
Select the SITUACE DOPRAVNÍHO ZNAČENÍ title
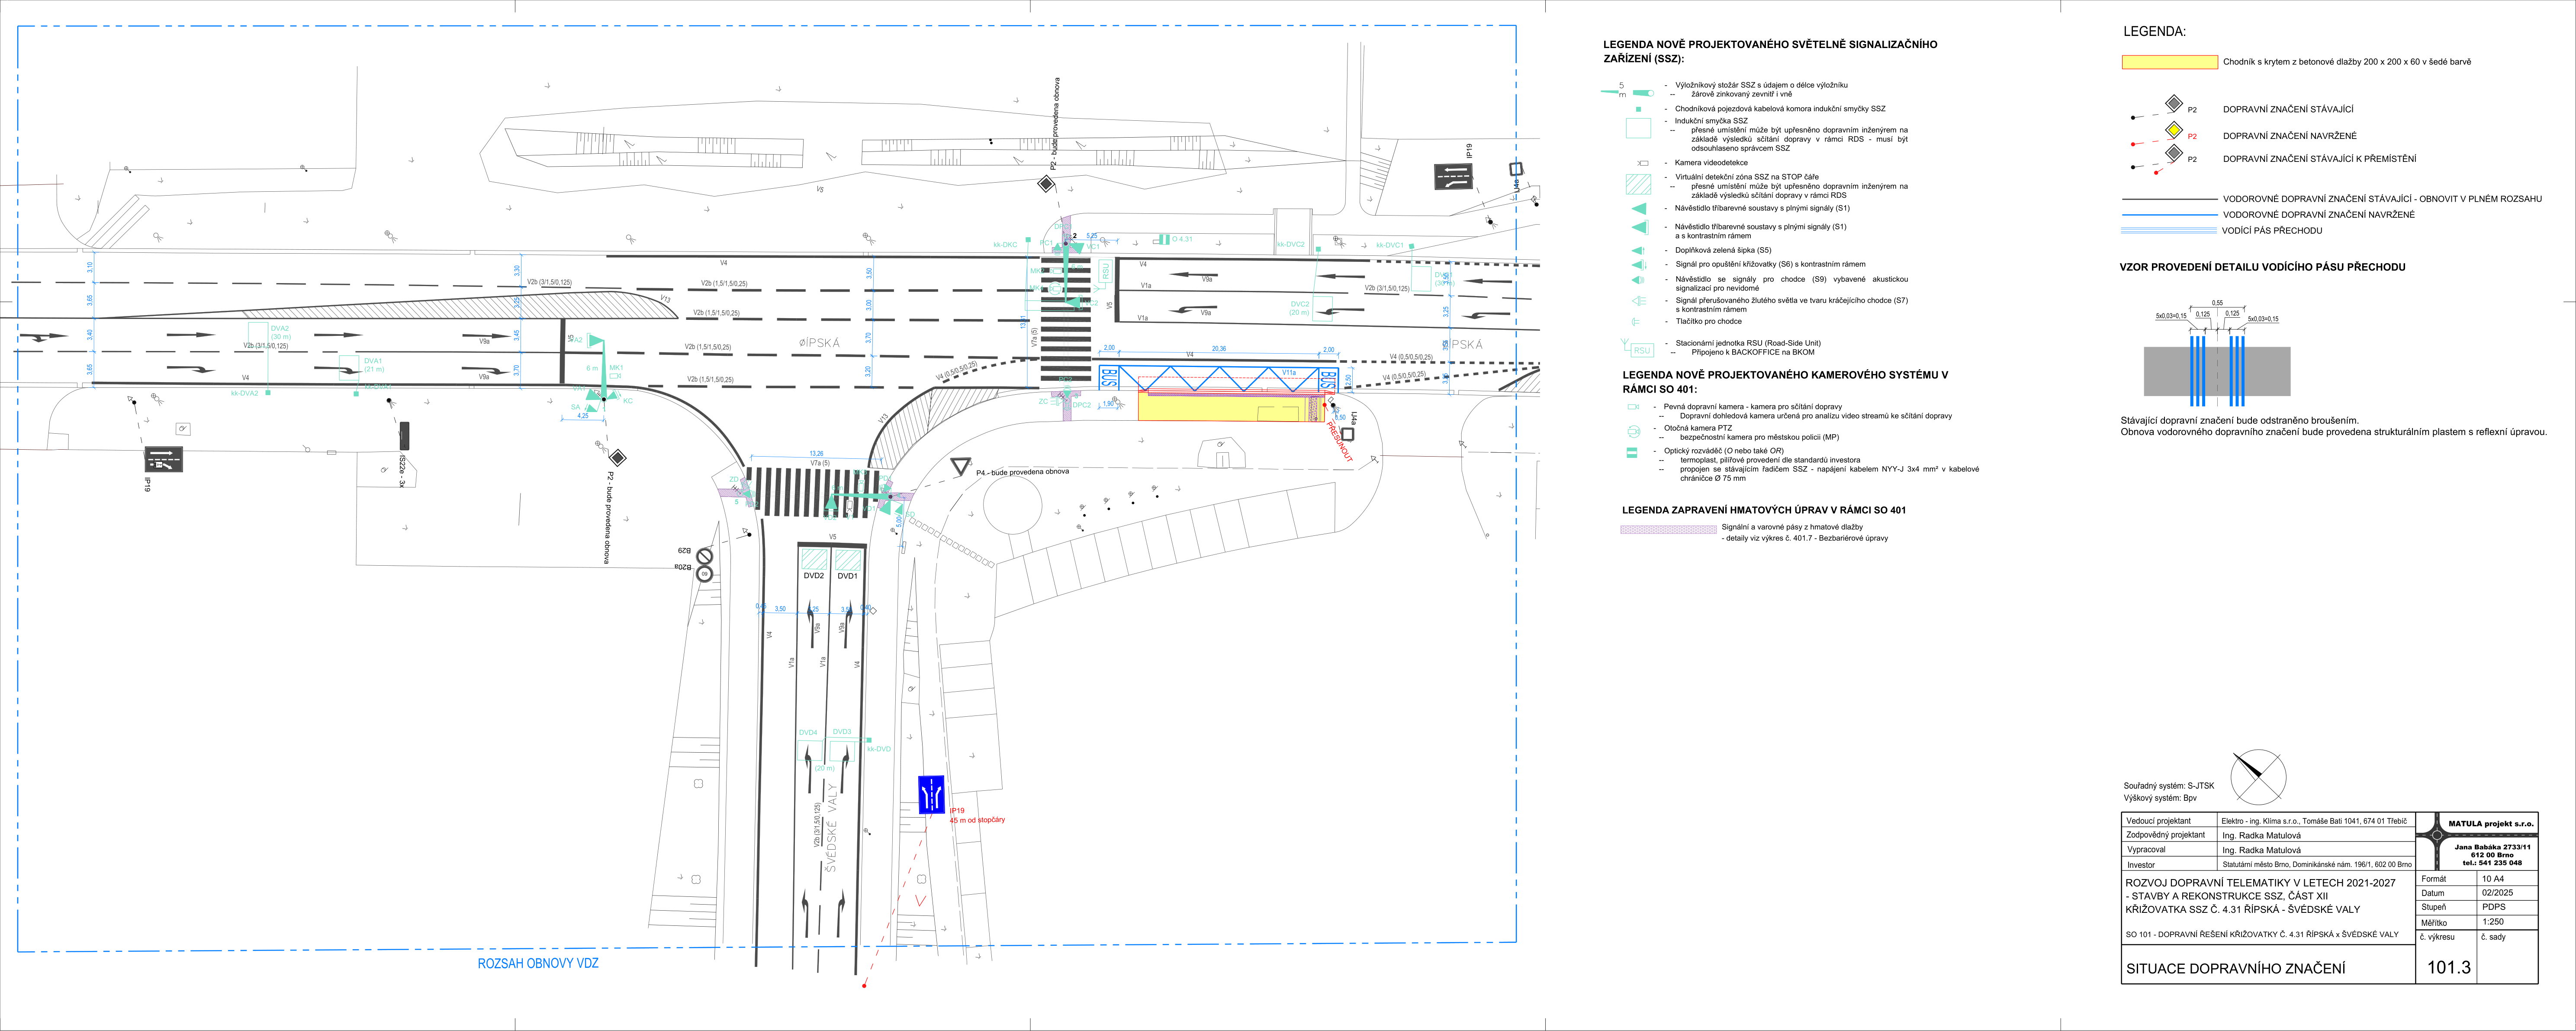point(2235,968)
